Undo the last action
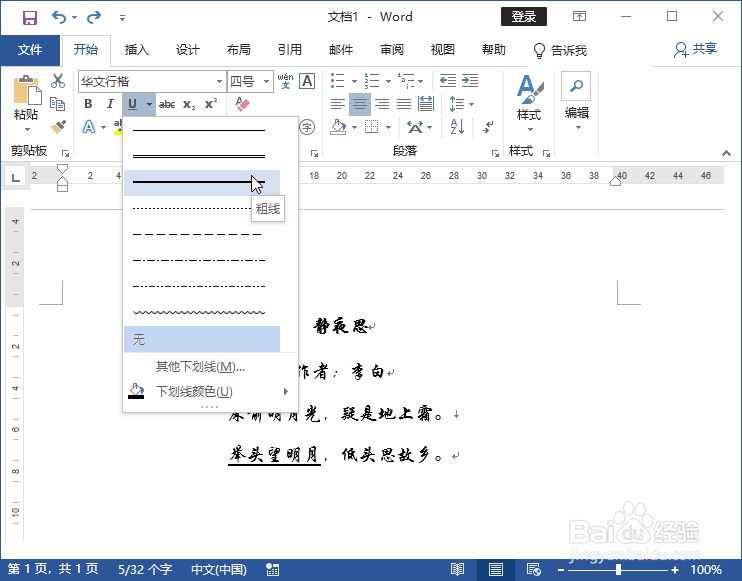The height and width of the screenshot is (581, 742). tap(59, 18)
